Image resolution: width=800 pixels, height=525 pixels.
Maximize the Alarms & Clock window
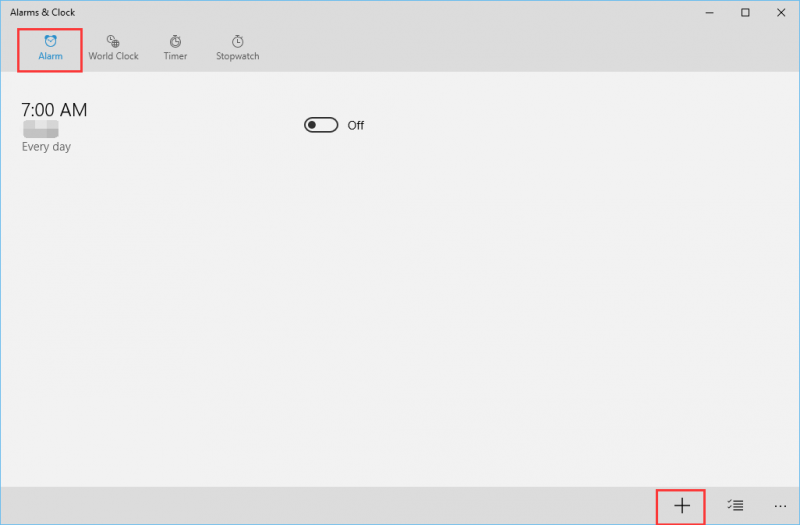745,12
